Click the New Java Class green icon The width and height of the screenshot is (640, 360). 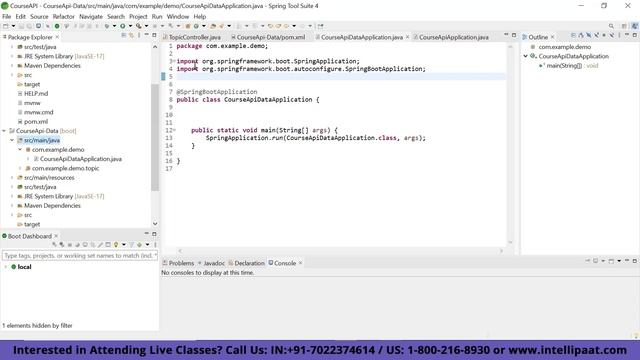[196, 26]
